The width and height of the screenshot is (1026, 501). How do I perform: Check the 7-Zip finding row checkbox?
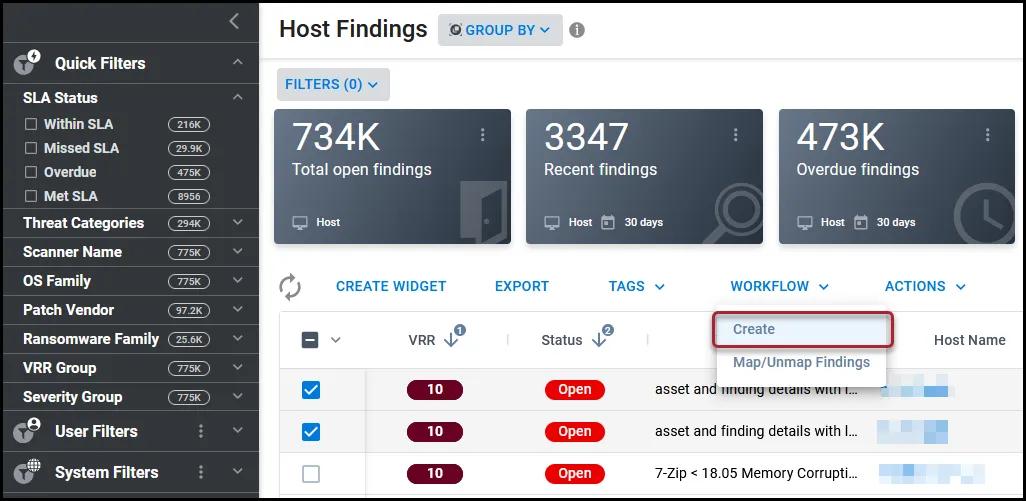pos(311,474)
